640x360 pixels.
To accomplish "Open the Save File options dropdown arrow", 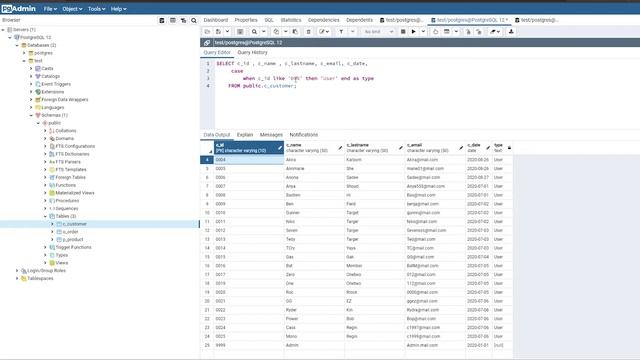I will pos(227,32).
